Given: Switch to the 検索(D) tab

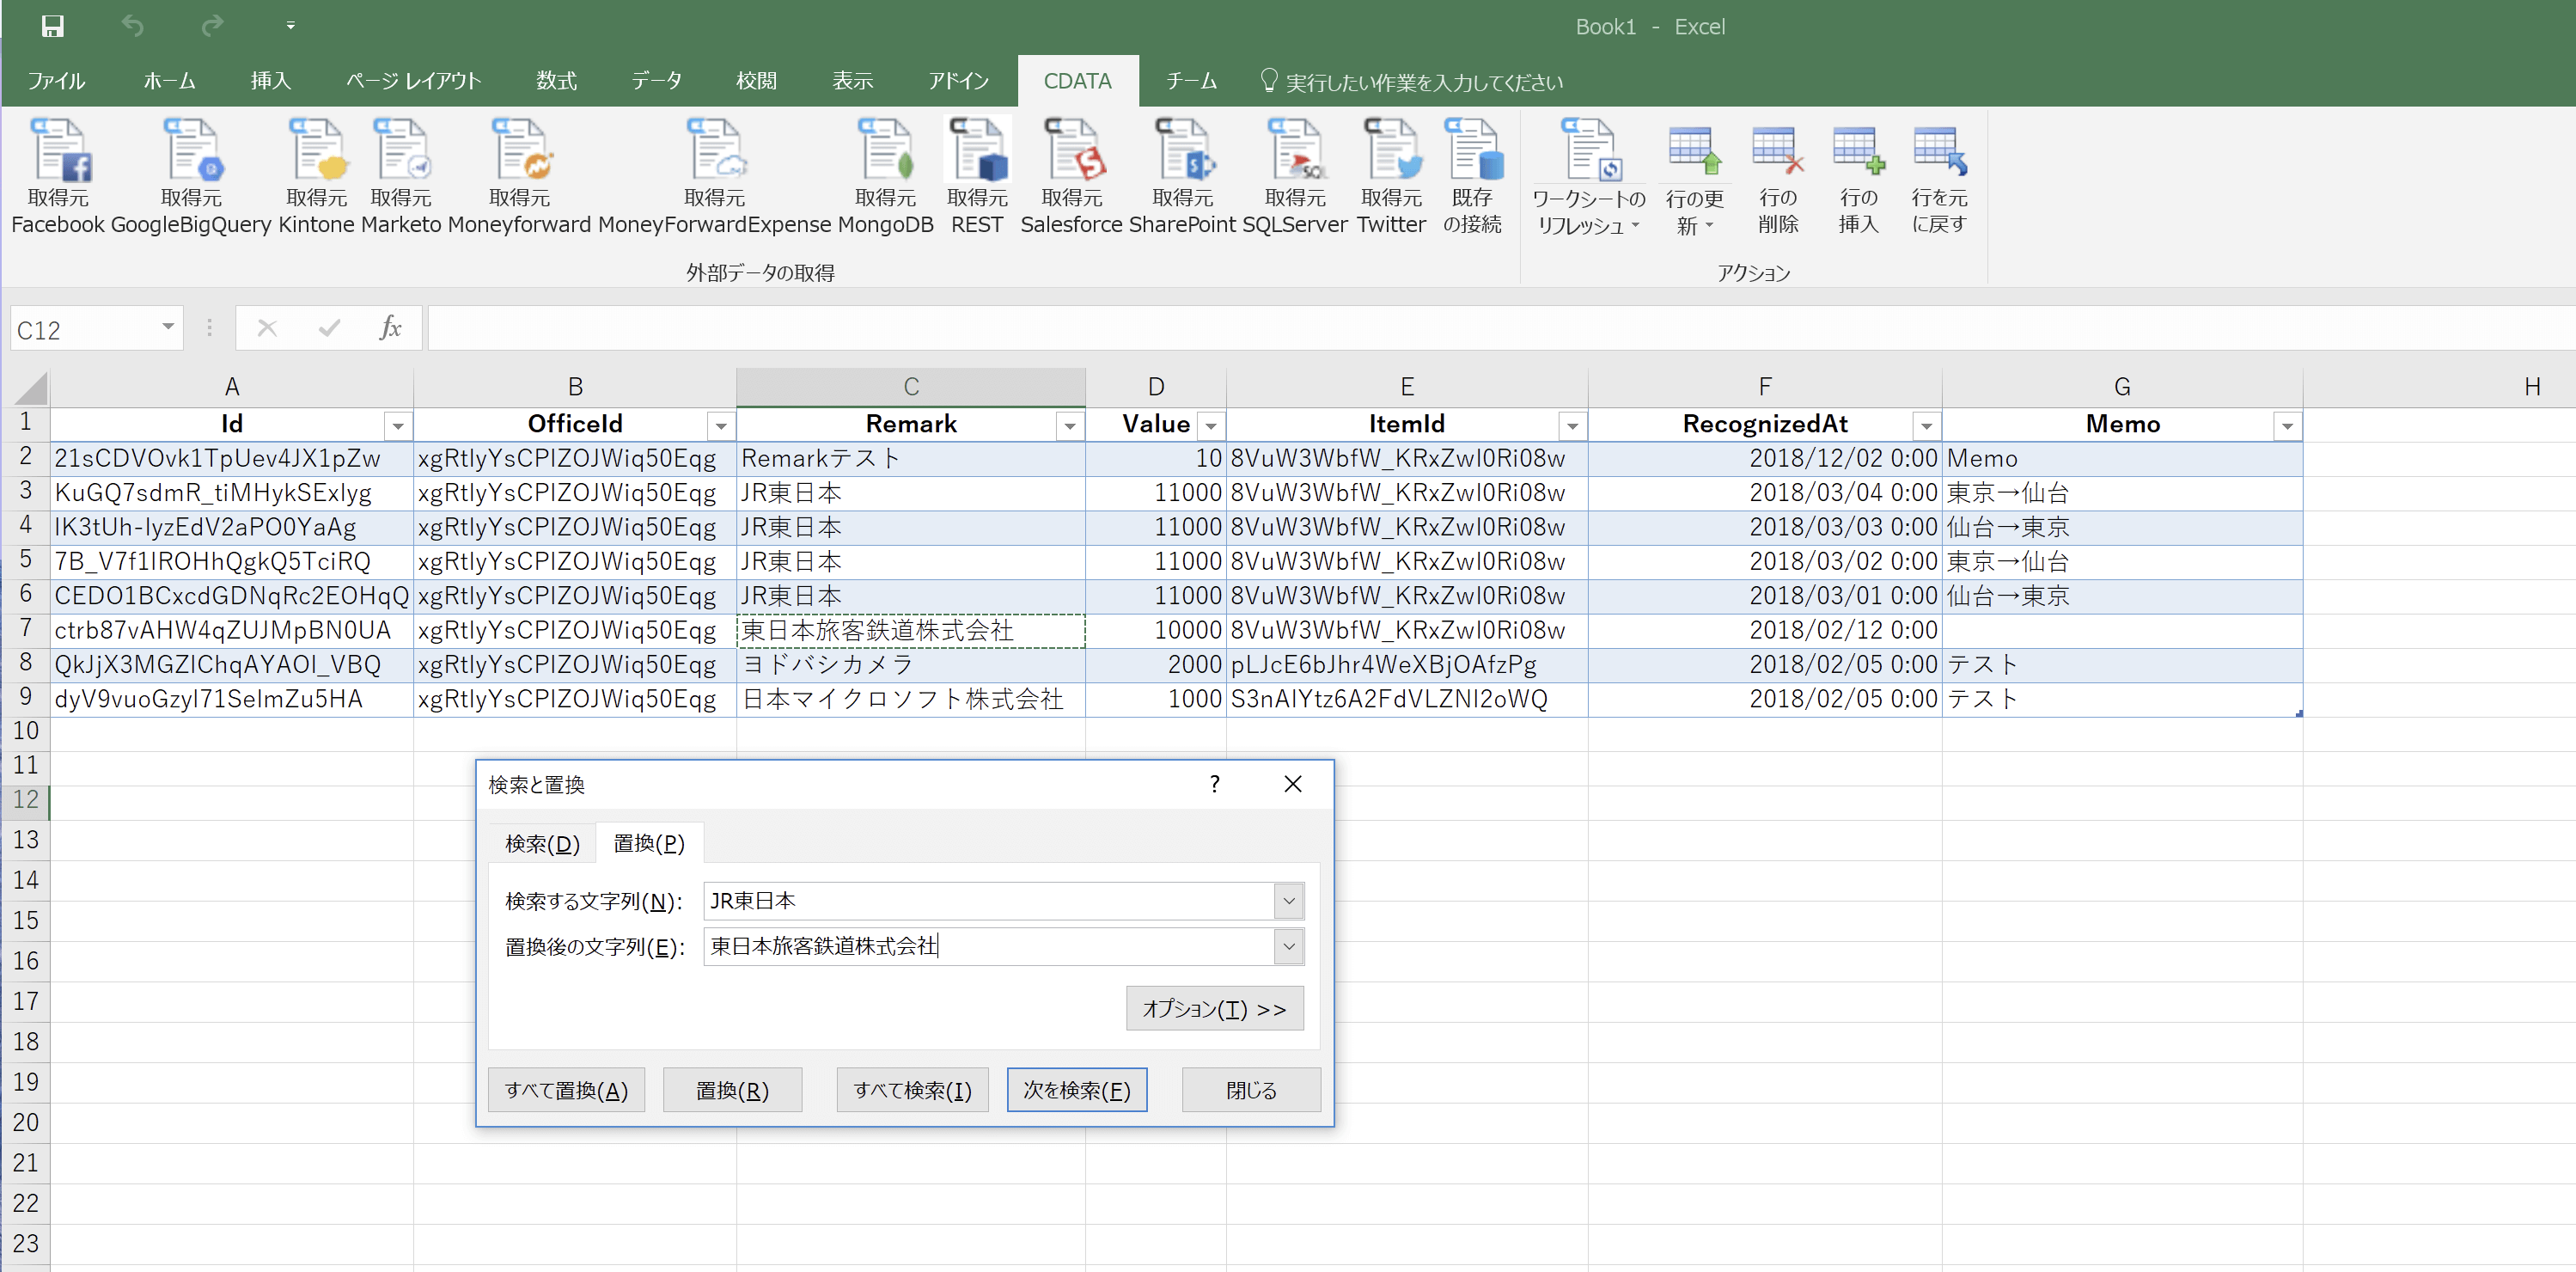Looking at the screenshot, I should coord(542,843).
